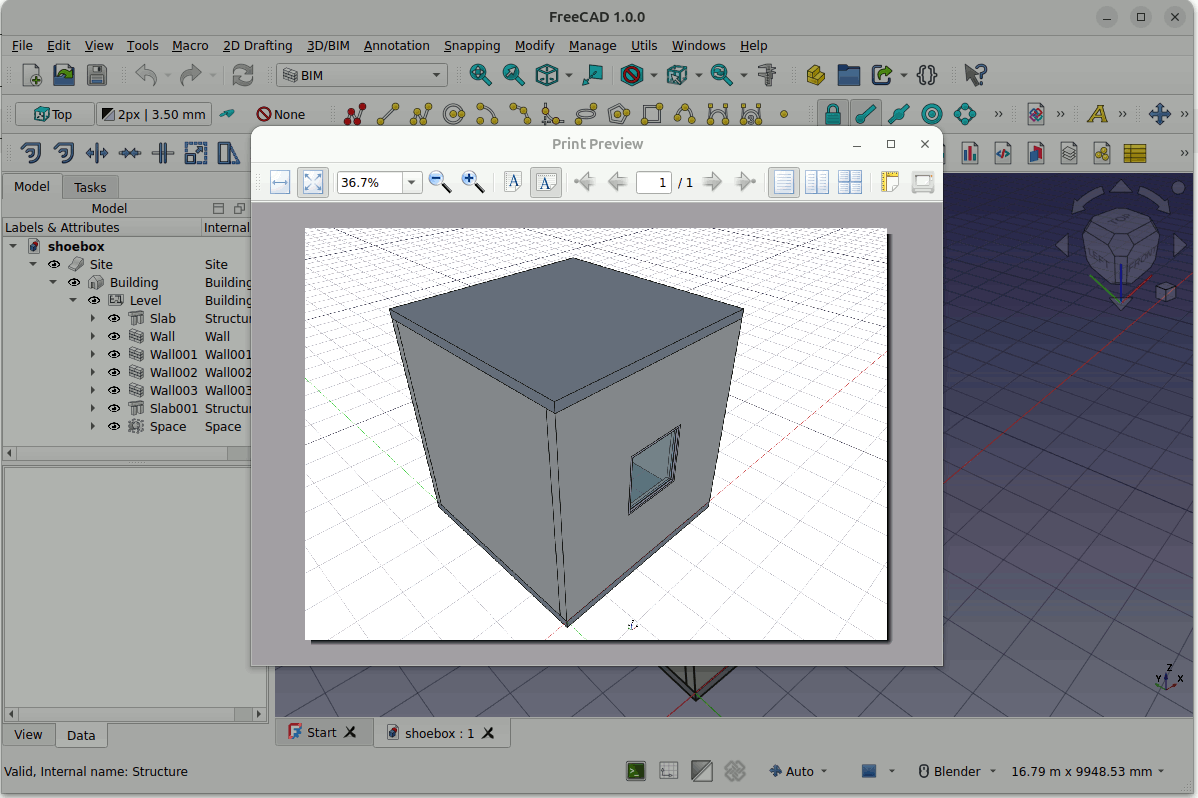This screenshot has width=1198, height=798.
Task: Show overview of all pages
Action: 850,182
